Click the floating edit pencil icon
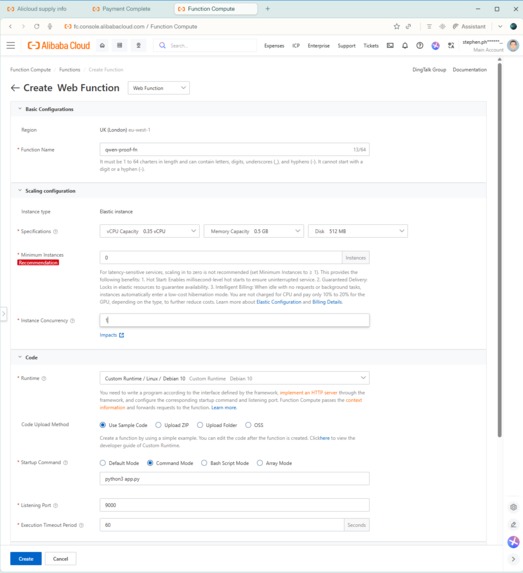 pos(513,524)
